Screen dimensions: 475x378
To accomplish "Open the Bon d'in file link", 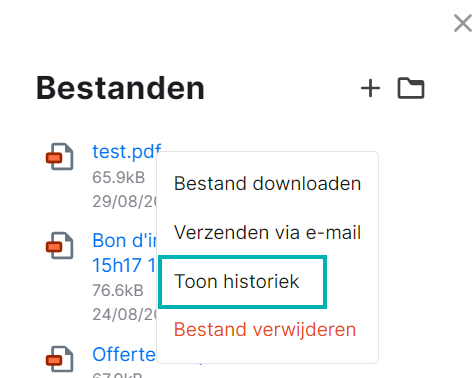I will [124, 240].
